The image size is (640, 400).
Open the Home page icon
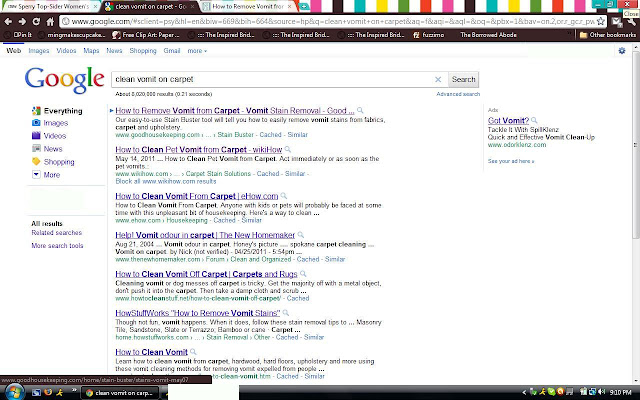click(x=50, y=21)
